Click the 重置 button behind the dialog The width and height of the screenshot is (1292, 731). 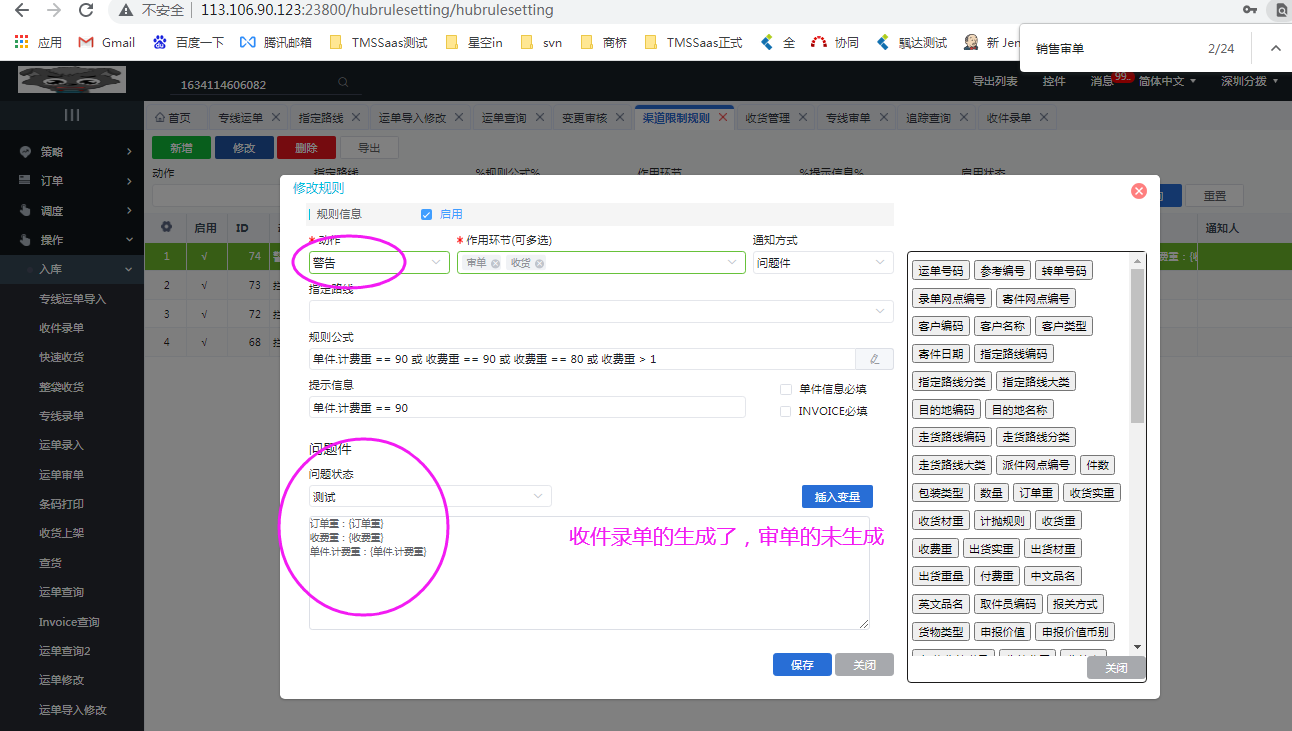click(1214, 196)
